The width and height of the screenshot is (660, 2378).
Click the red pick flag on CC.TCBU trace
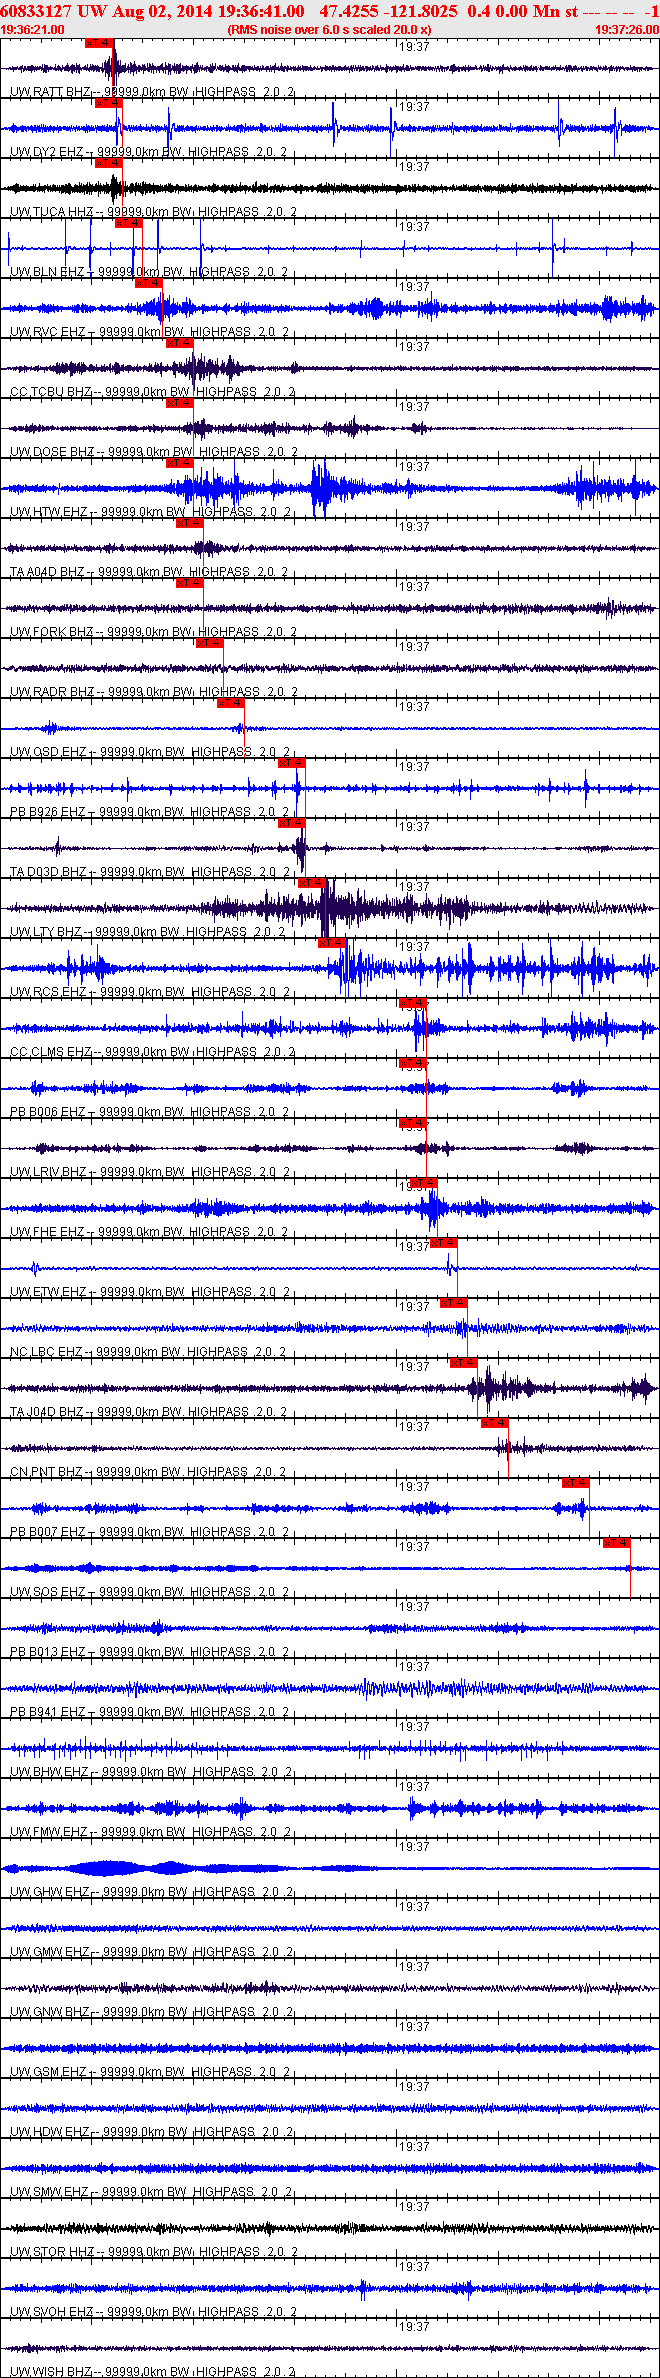pyautogui.click(x=179, y=343)
